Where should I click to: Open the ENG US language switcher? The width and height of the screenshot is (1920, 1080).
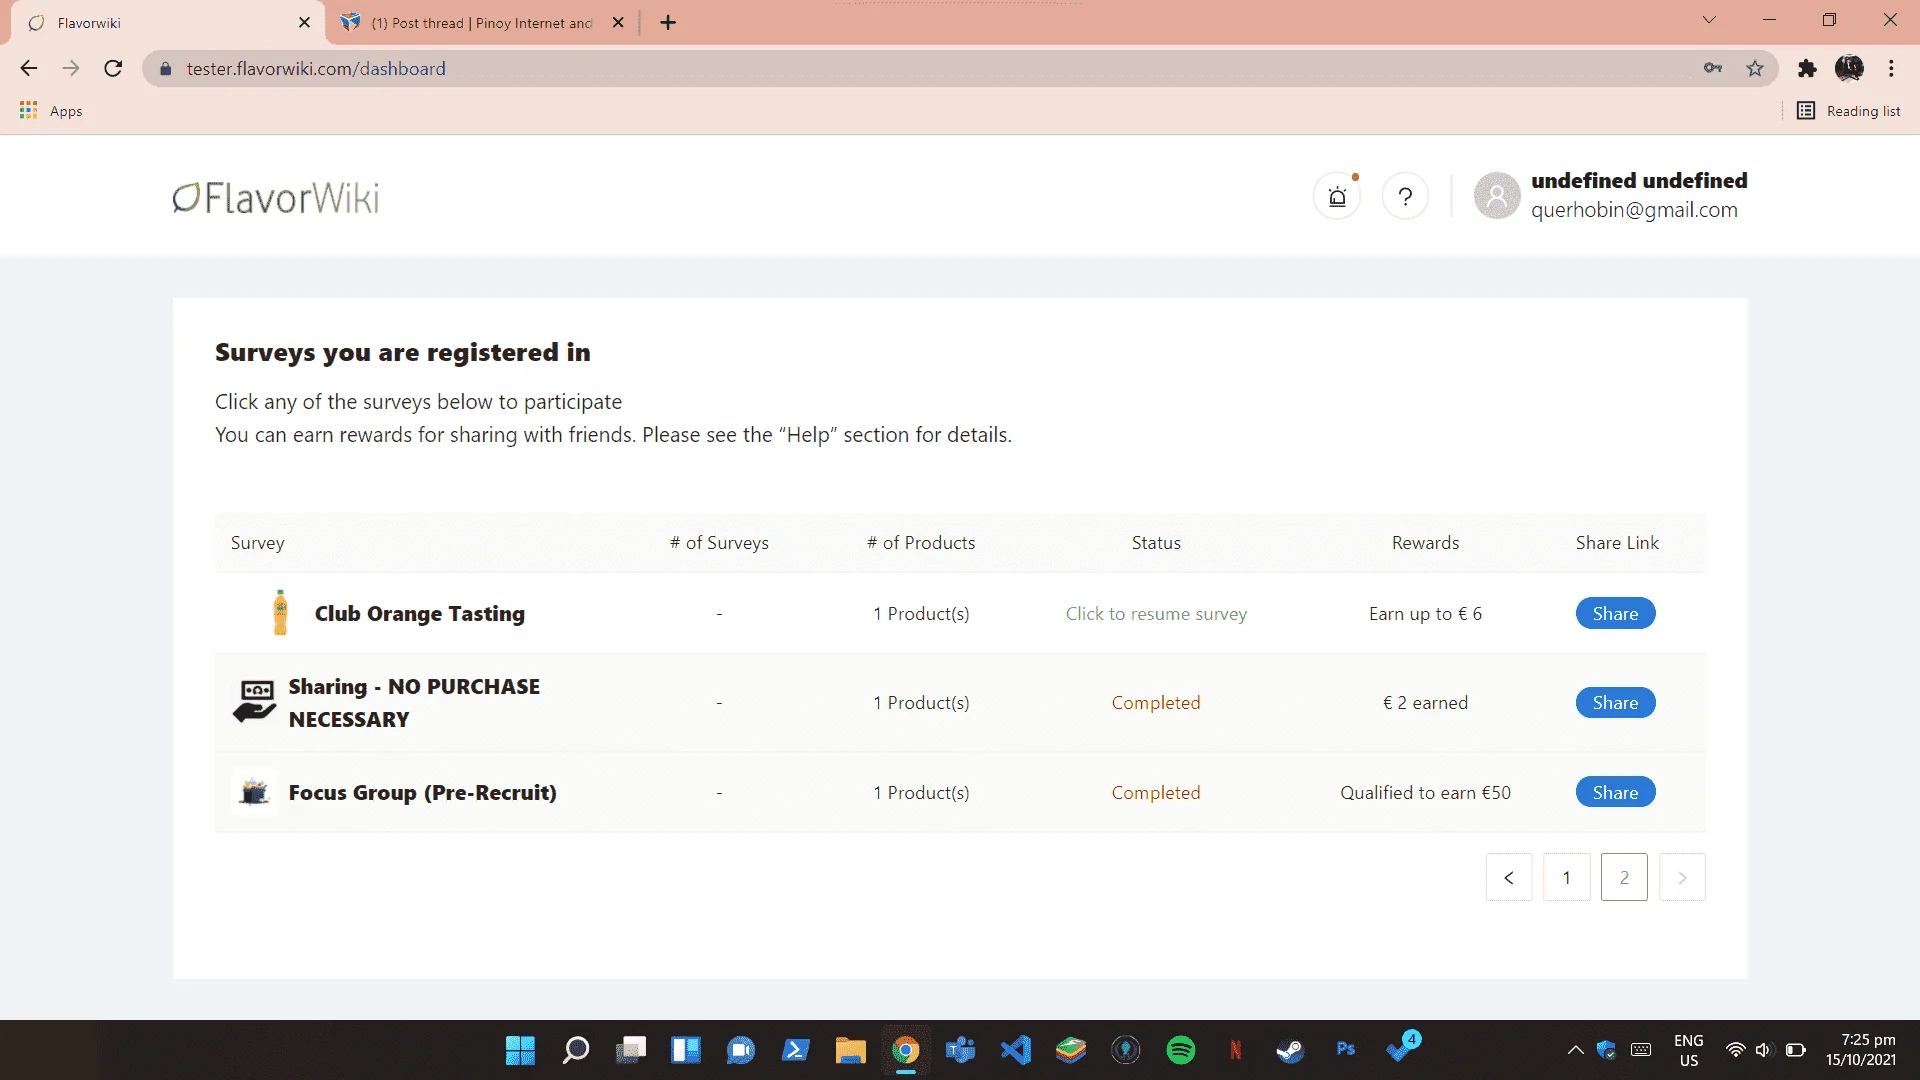(1689, 1050)
